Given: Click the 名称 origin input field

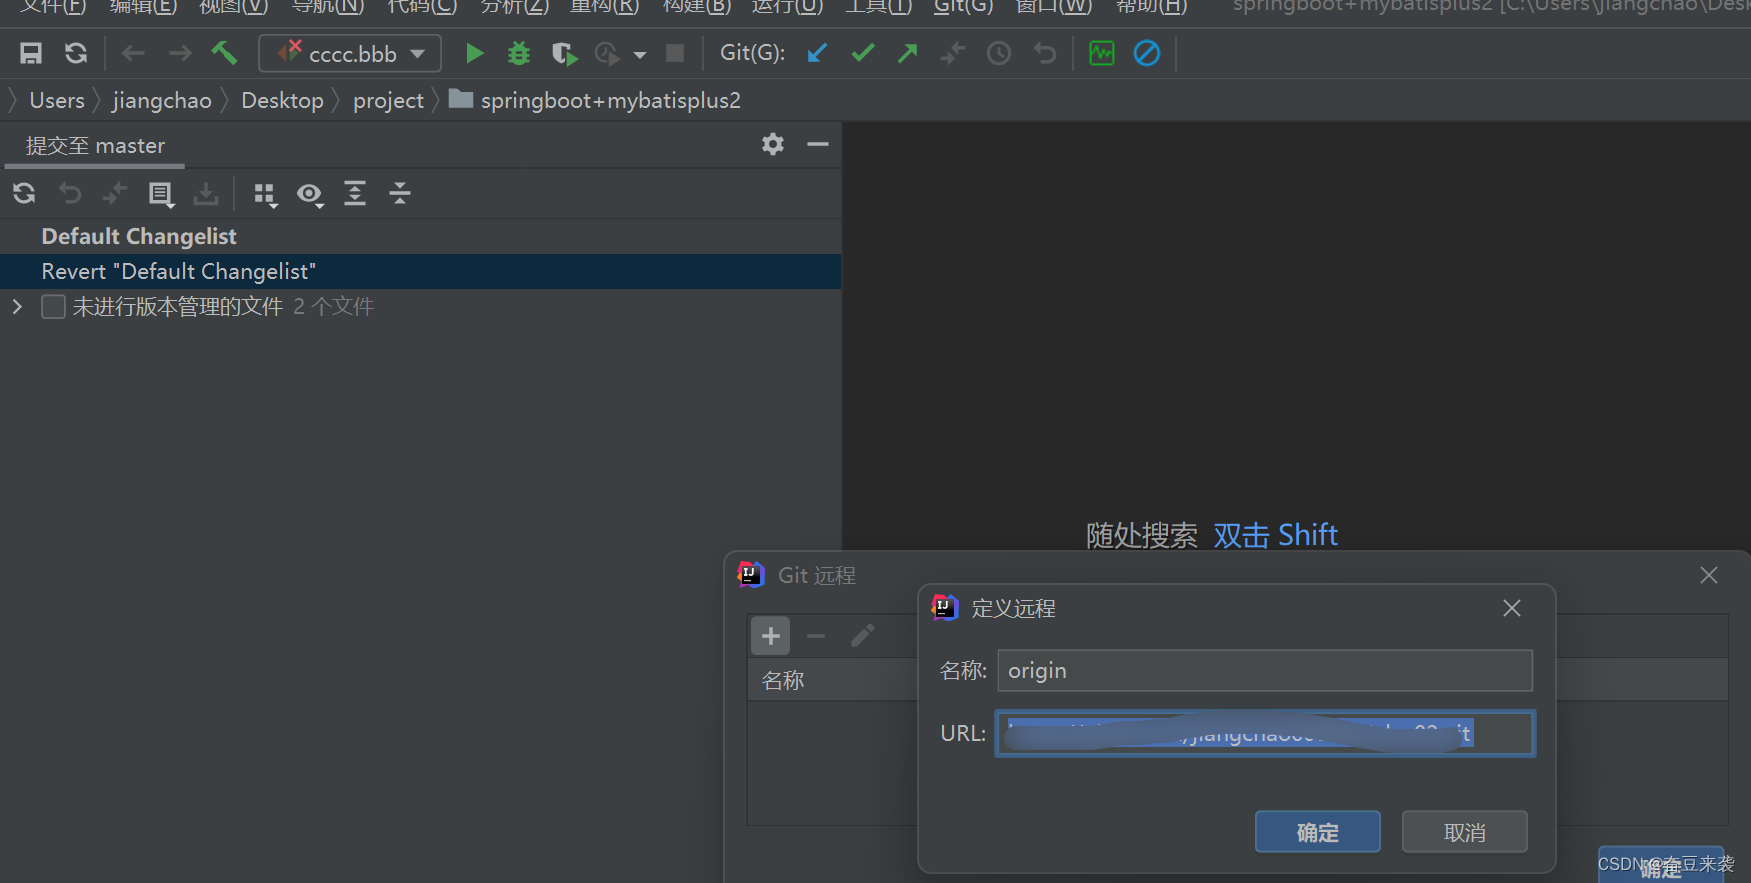Looking at the screenshot, I should tap(1265, 670).
